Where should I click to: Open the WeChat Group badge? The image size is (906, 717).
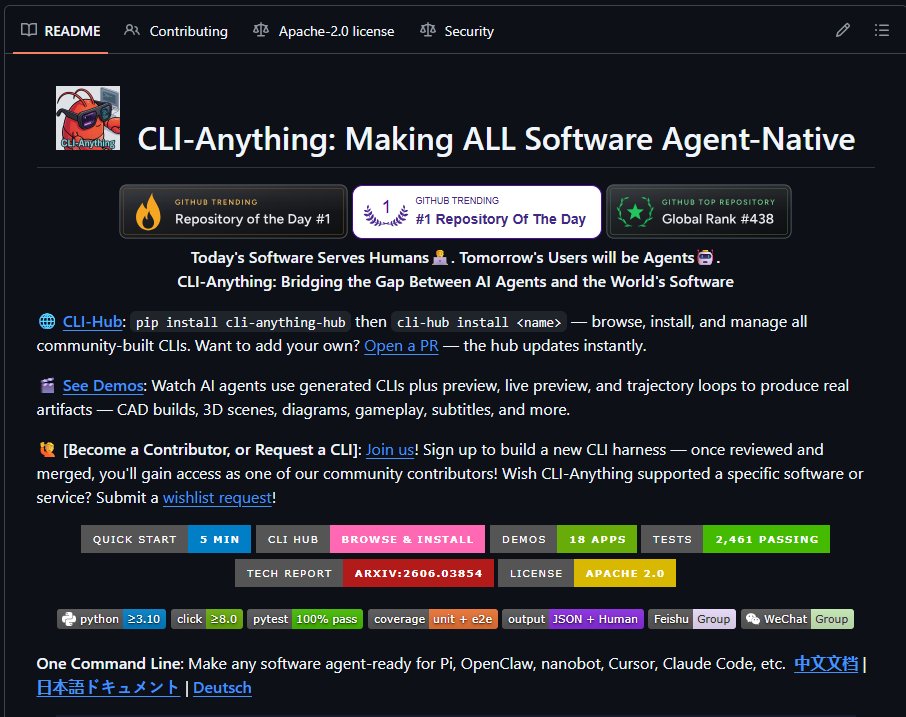tap(797, 619)
